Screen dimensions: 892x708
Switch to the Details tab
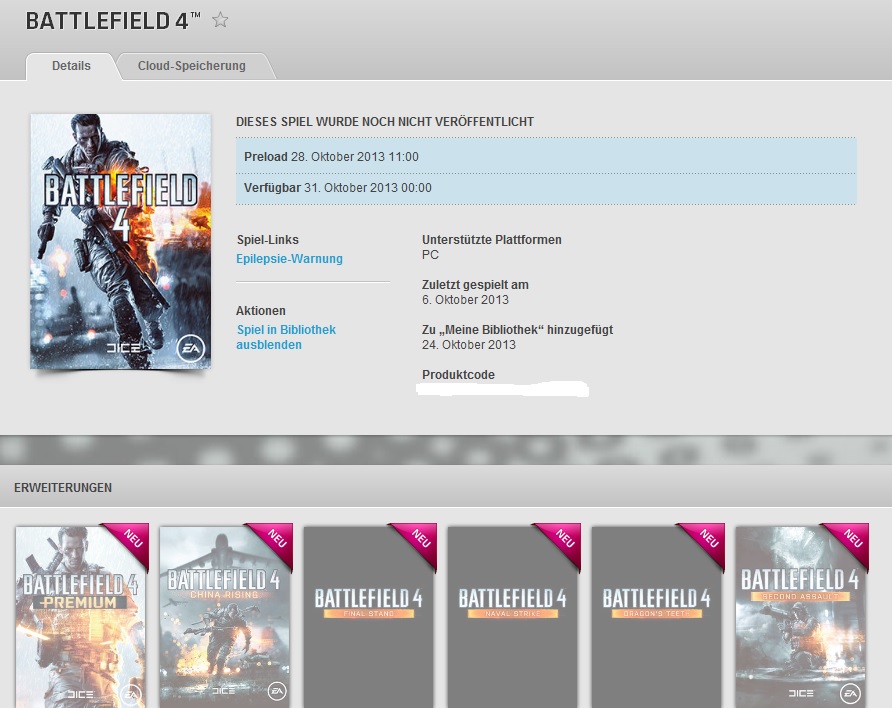[x=71, y=66]
